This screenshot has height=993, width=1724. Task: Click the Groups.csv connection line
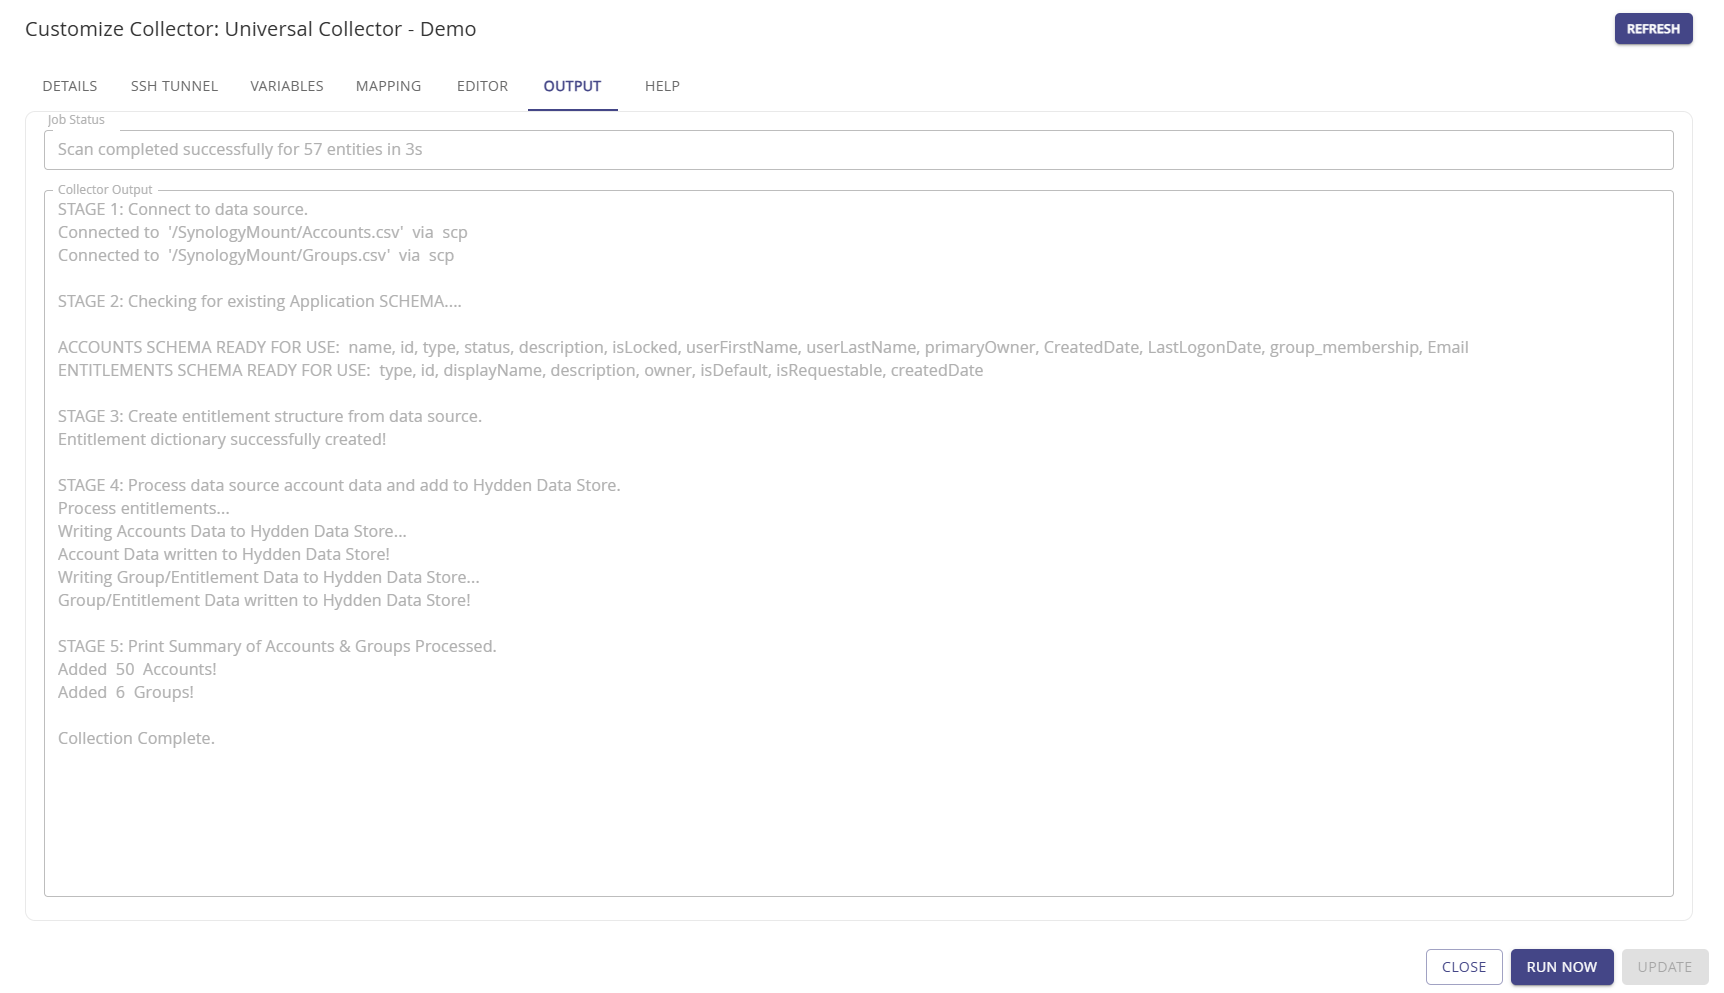coord(255,256)
